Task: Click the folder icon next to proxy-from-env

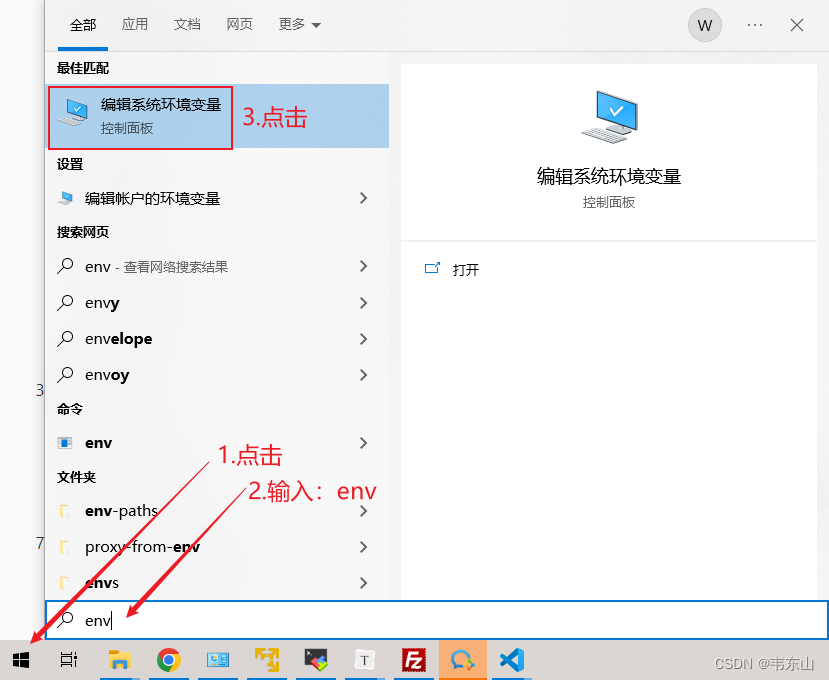Action: (x=66, y=546)
